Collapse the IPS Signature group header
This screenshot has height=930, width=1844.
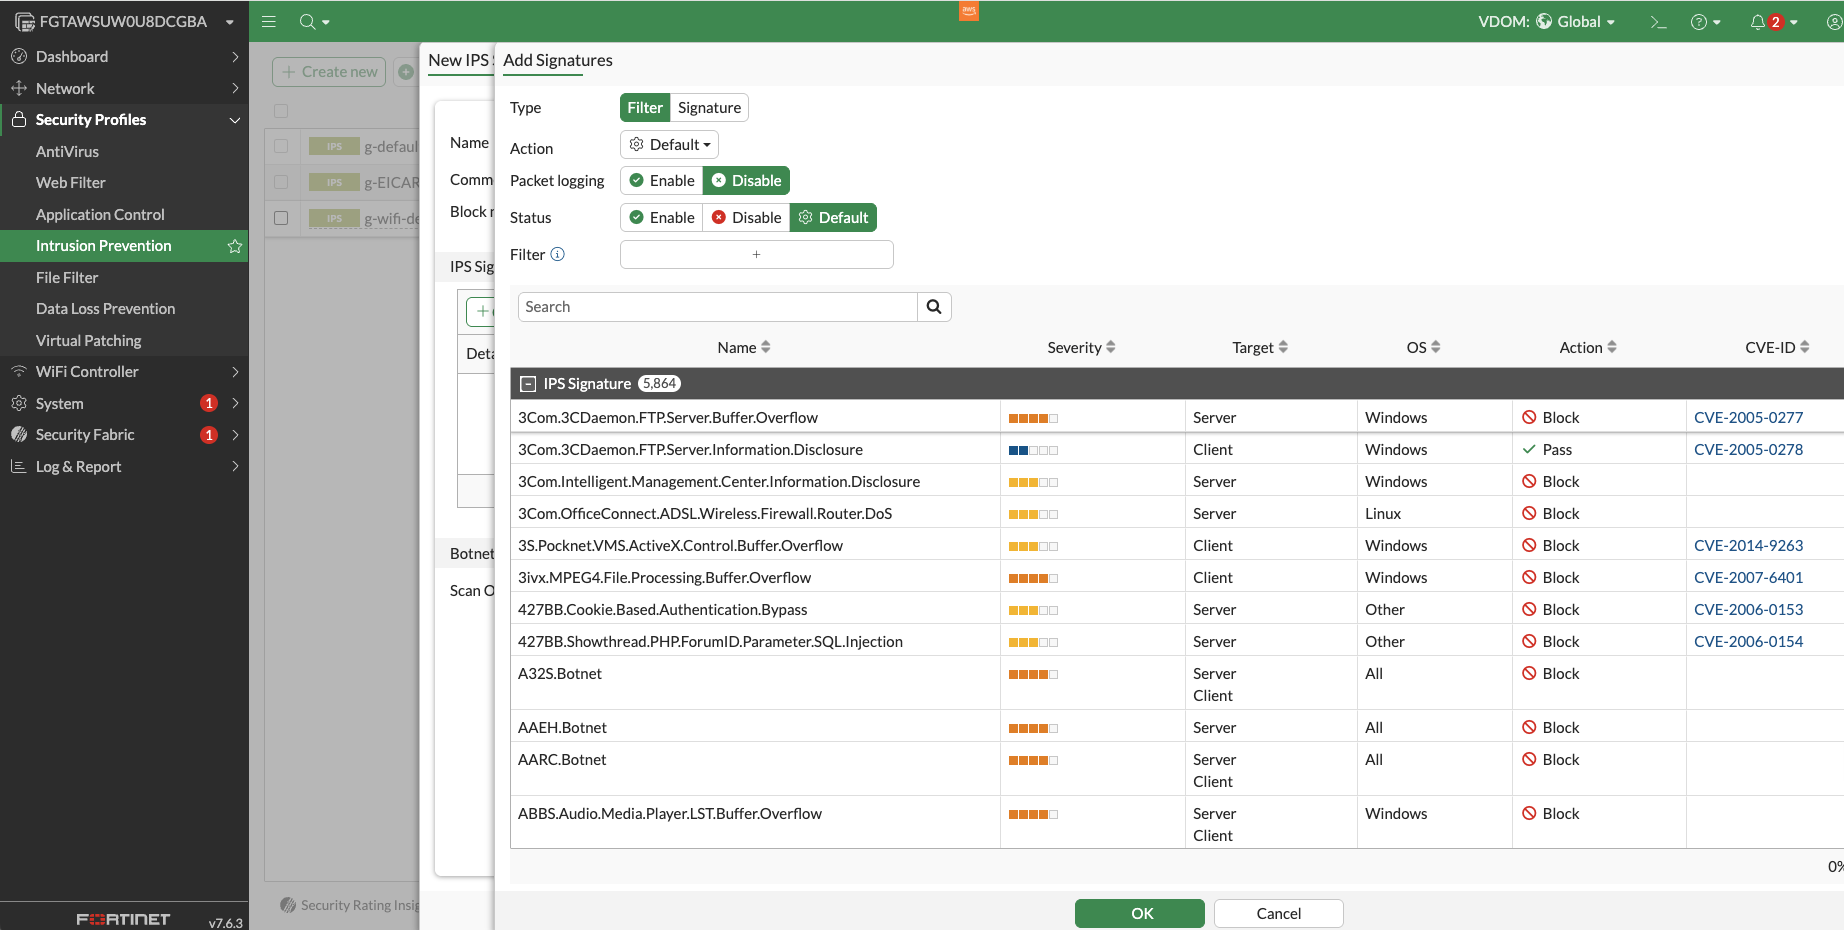pos(528,383)
